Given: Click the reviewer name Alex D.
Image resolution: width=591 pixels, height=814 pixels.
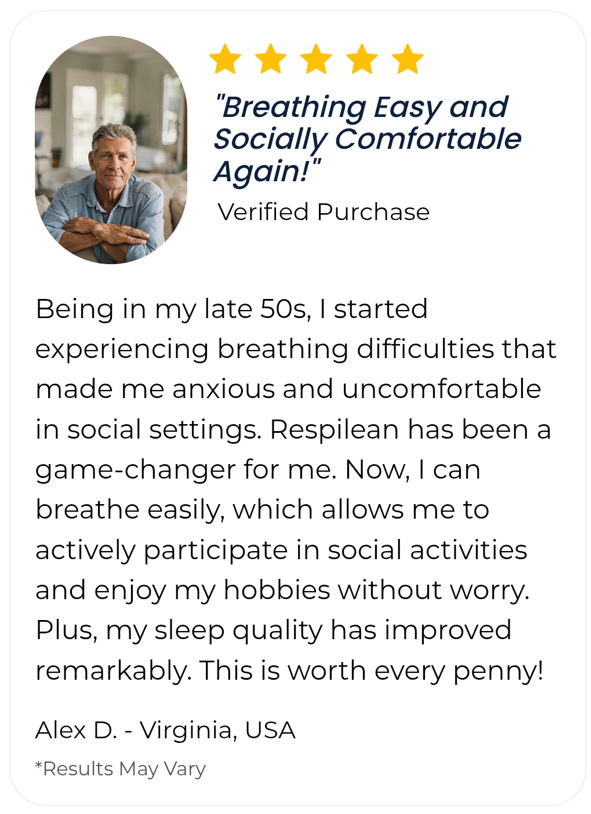Looking at the screenshot, I should [x=76, y=730].
